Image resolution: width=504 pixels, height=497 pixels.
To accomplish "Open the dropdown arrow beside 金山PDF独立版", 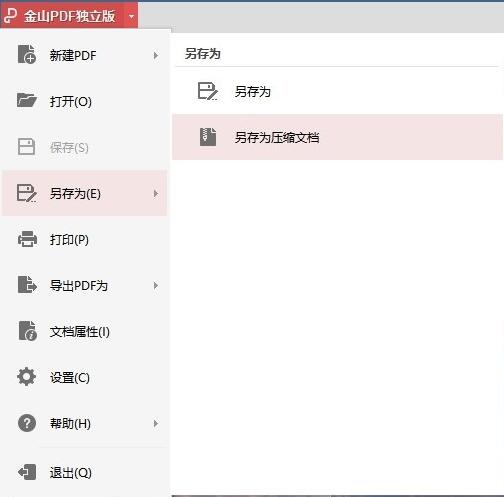I will [x=131, y=16].
